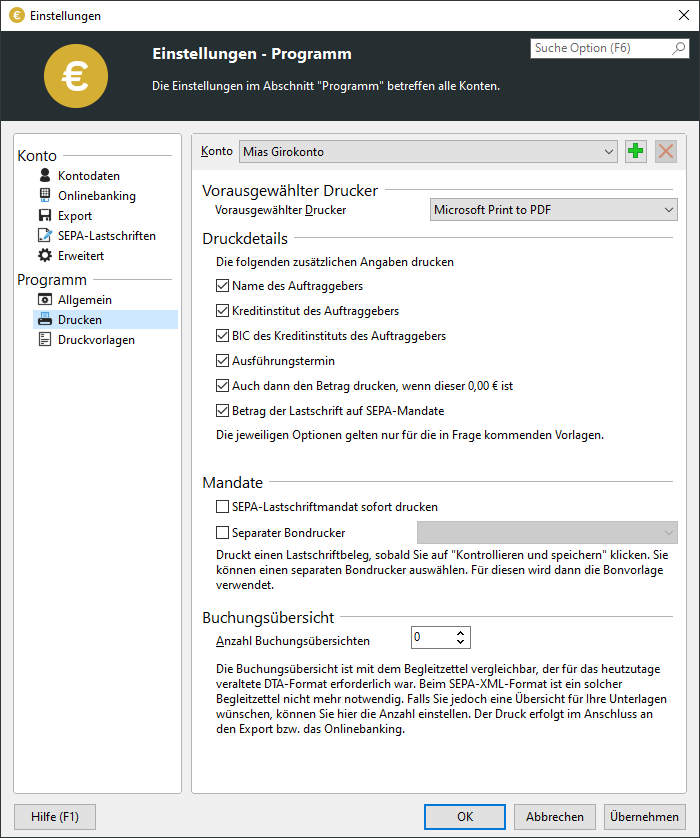Image resolution: width=700 pixels, height=838 pixels.
Task: Click the magnifier icon in search box
Action: [679, 48]
